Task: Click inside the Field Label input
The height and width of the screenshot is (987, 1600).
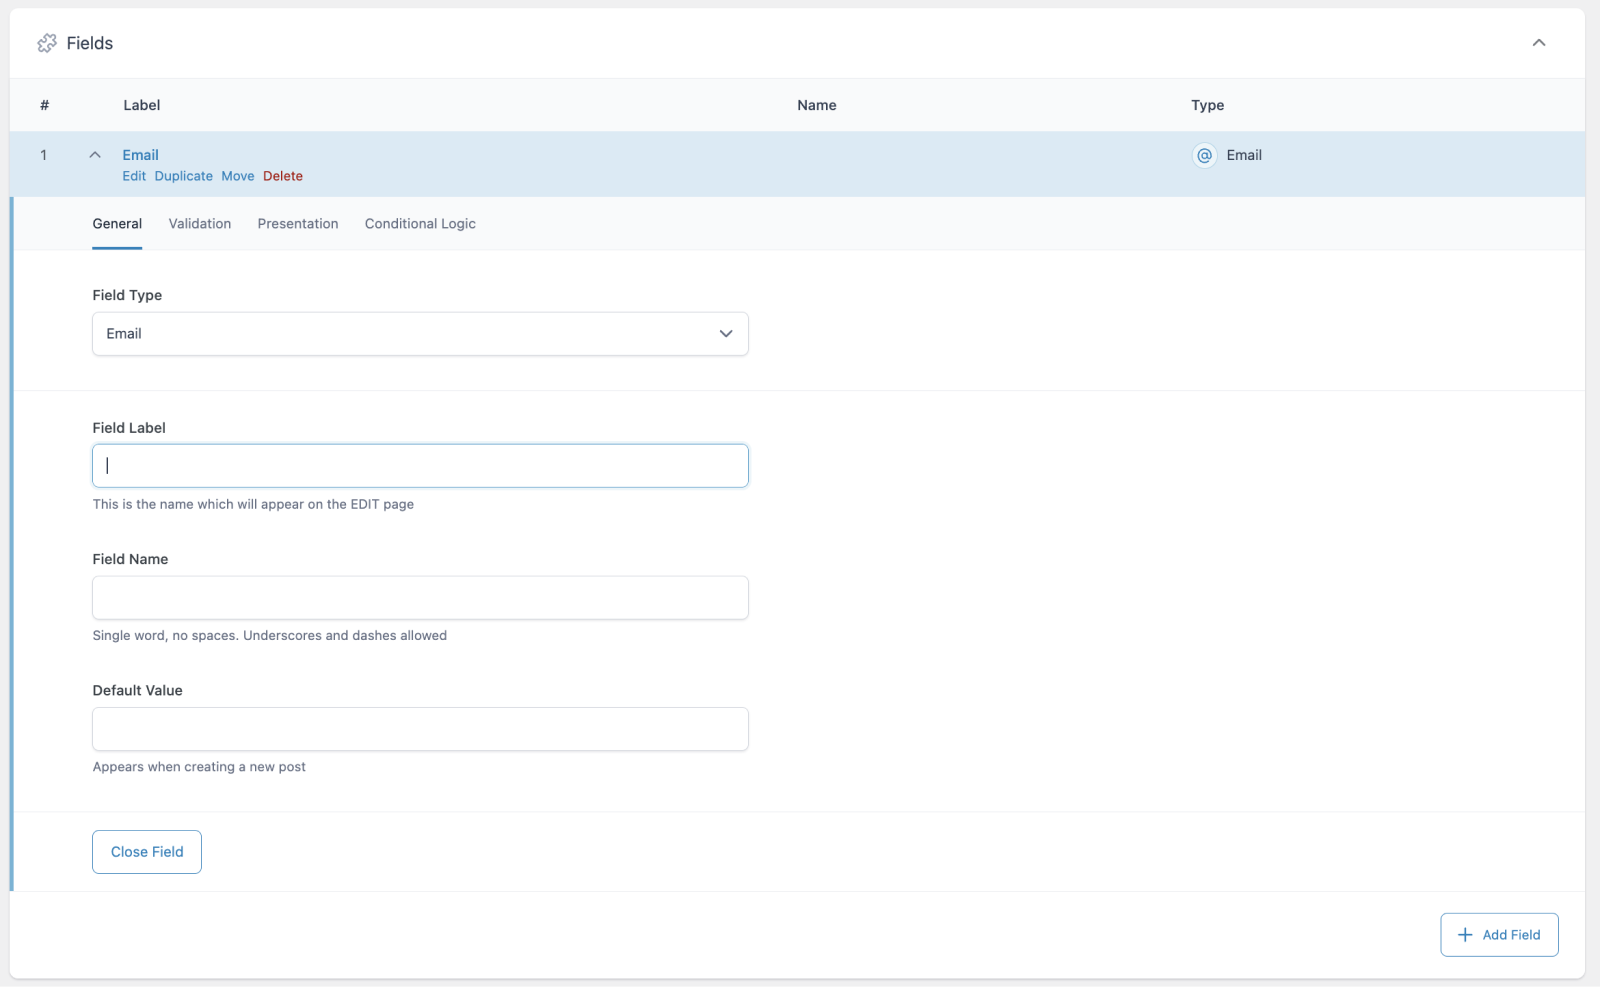Action: (x=419, y=465)
